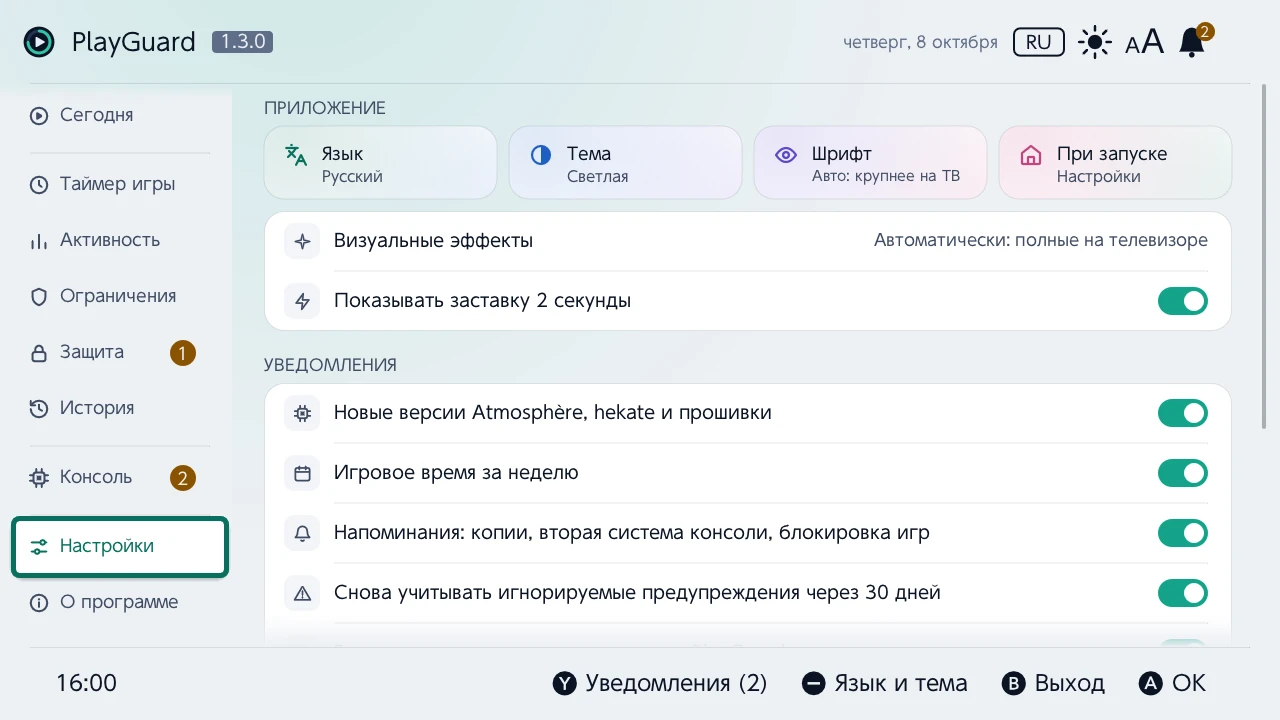1280x720 pixels.
Task: Open Таймер игры section
Action: click(120, 184)
